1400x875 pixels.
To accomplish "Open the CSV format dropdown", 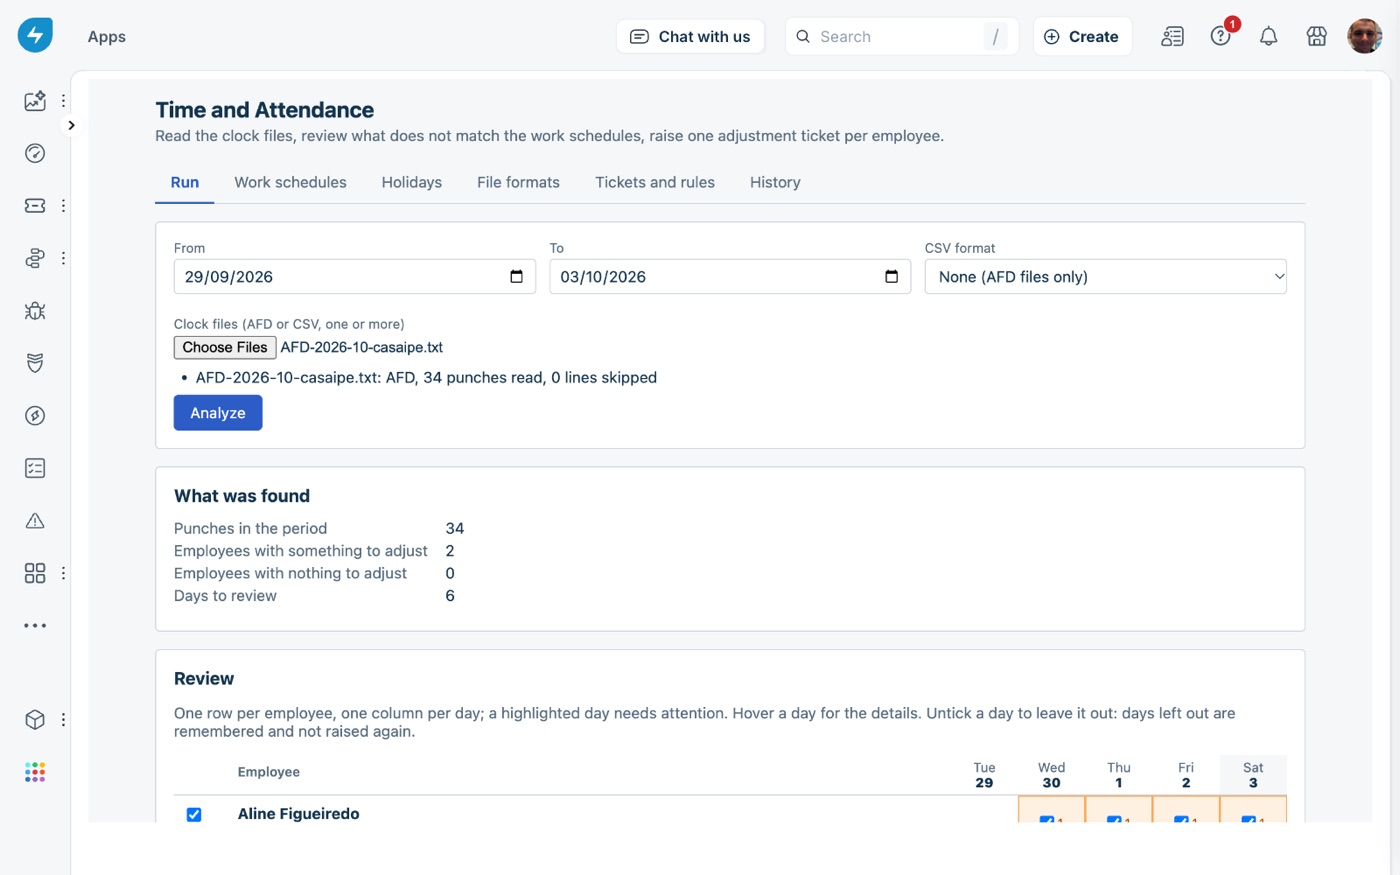I will coord(1105,277).
